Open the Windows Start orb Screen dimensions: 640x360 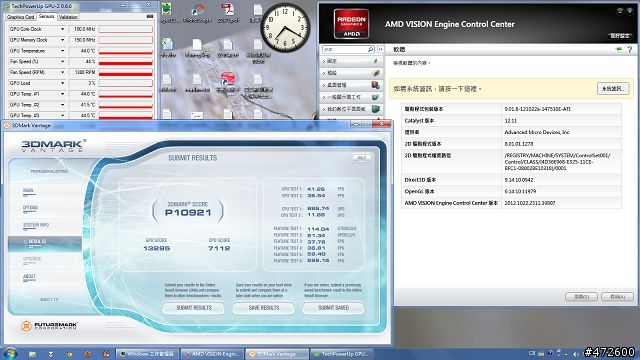[10, 353]
